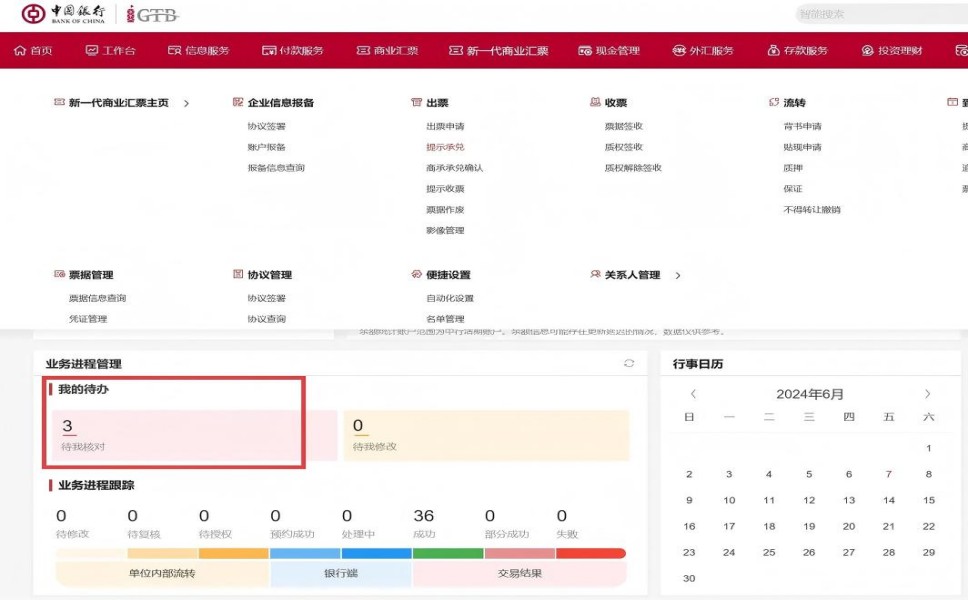The width and height of the screenshot is (968, 600).
Task: Expand the 新一代商业汇票主页 arrow
Action: click(x=187, y=103)
